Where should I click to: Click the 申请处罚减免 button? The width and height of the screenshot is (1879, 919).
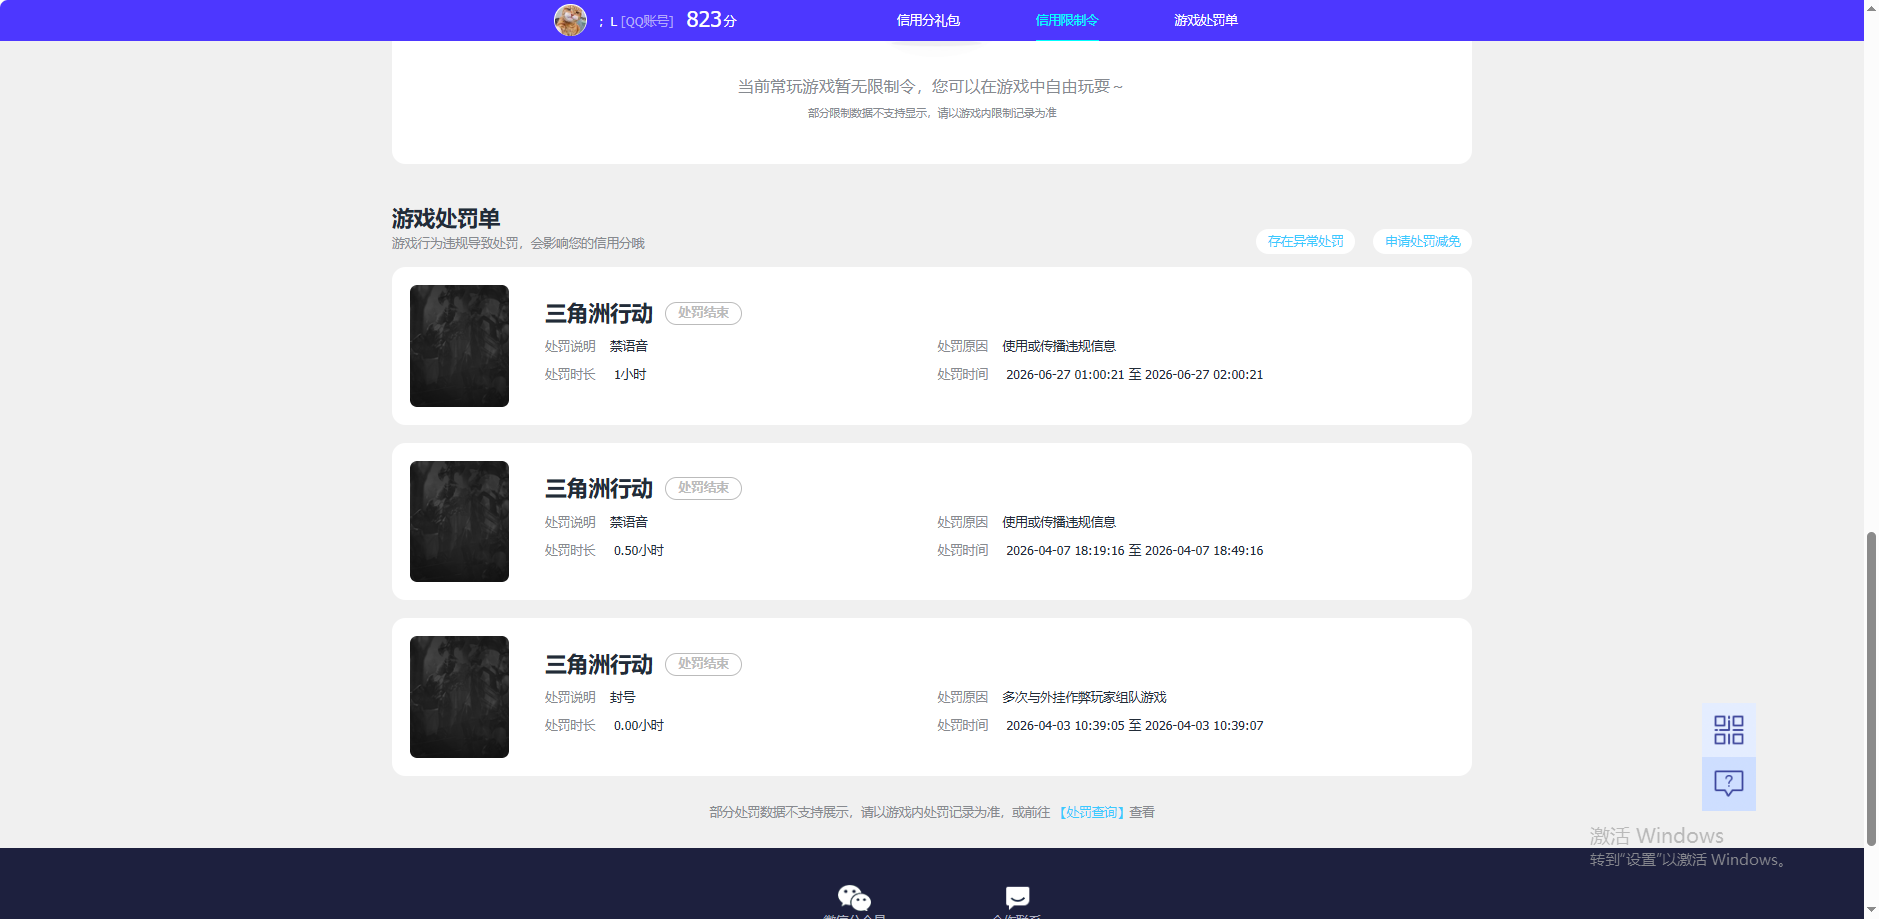pyautogui.click(x=1422, y=241)
